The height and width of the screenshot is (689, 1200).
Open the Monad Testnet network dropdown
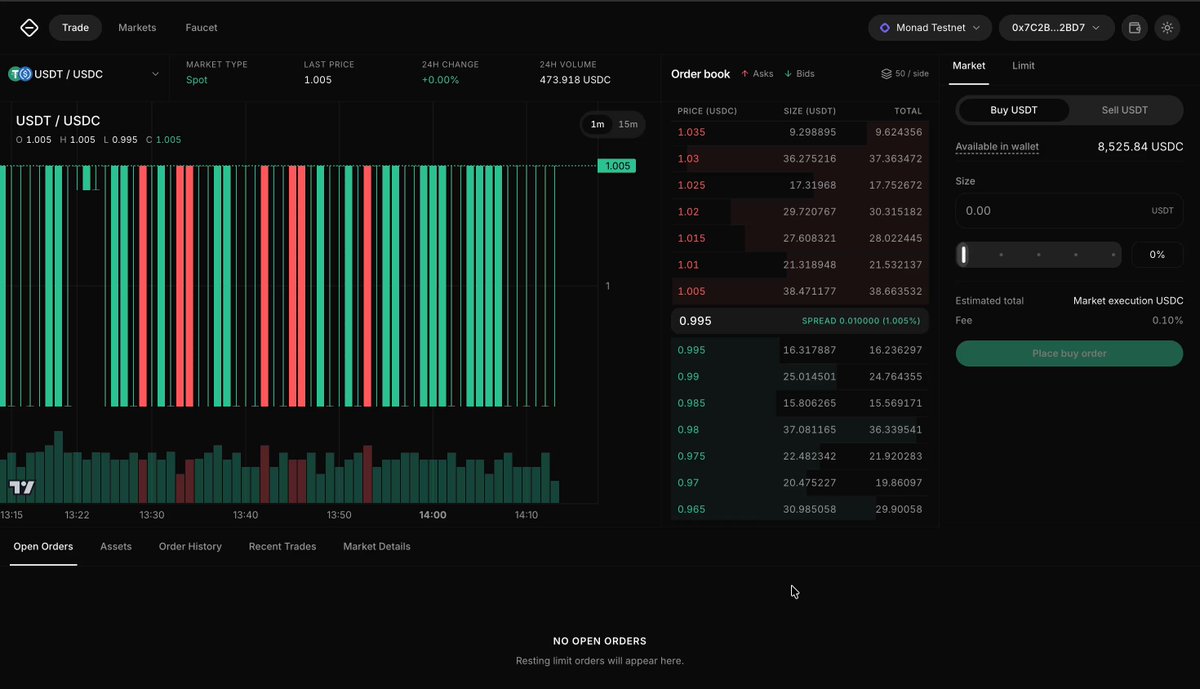[x=930, y=28]
